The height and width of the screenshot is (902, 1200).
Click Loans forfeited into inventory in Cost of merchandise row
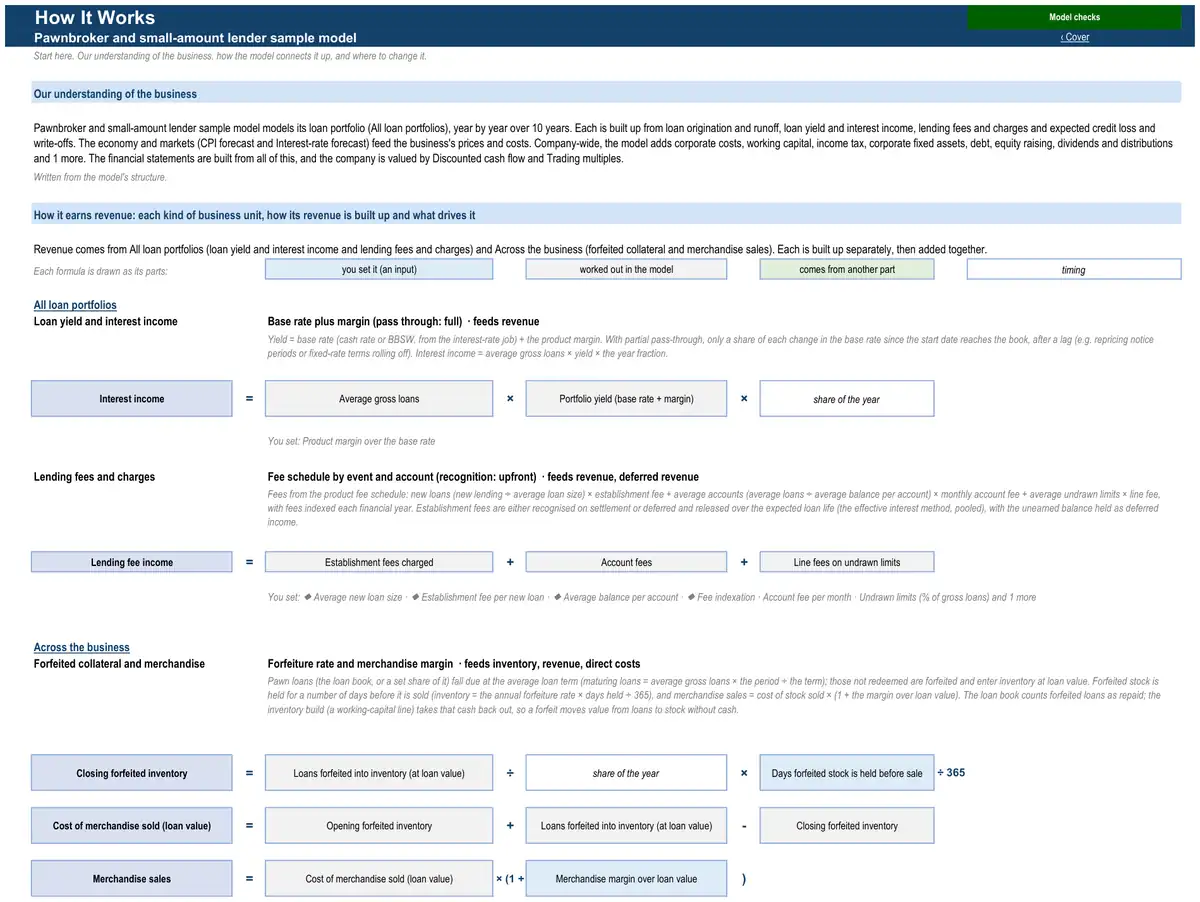pyautogui.click(x=626, y=826)
